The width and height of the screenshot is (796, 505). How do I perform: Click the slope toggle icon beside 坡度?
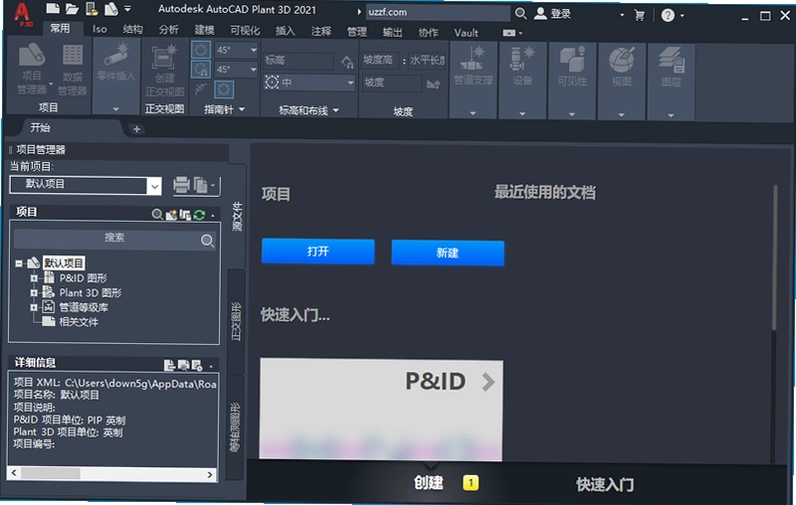[433, 84]
